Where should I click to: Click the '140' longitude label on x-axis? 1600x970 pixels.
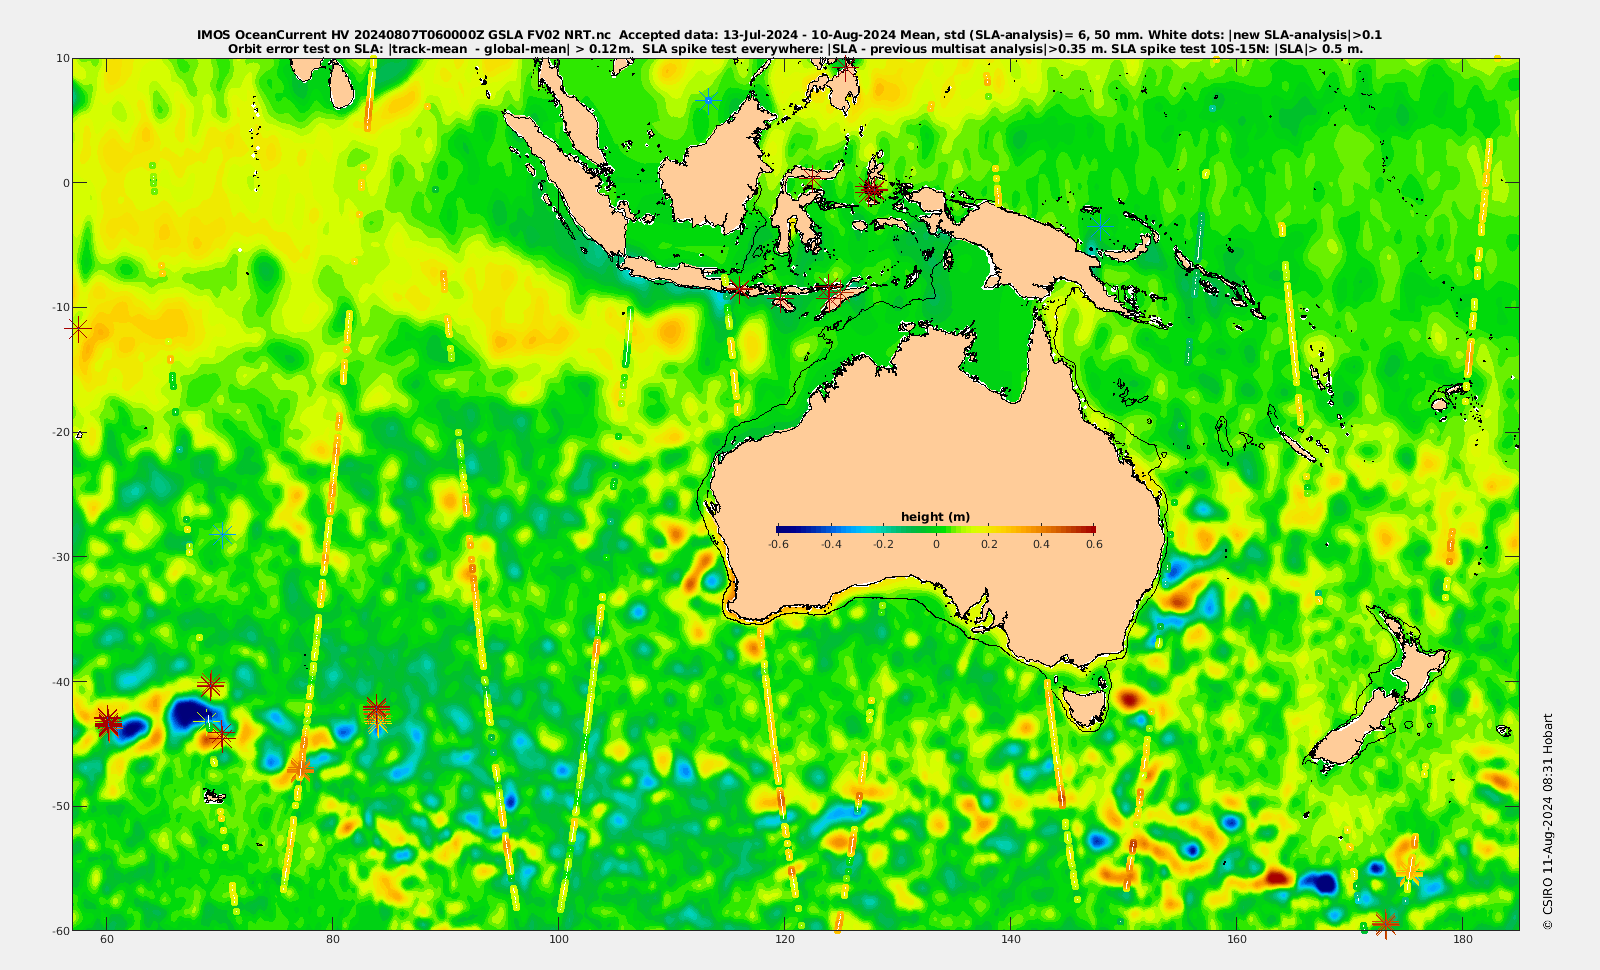(1011, 940)
